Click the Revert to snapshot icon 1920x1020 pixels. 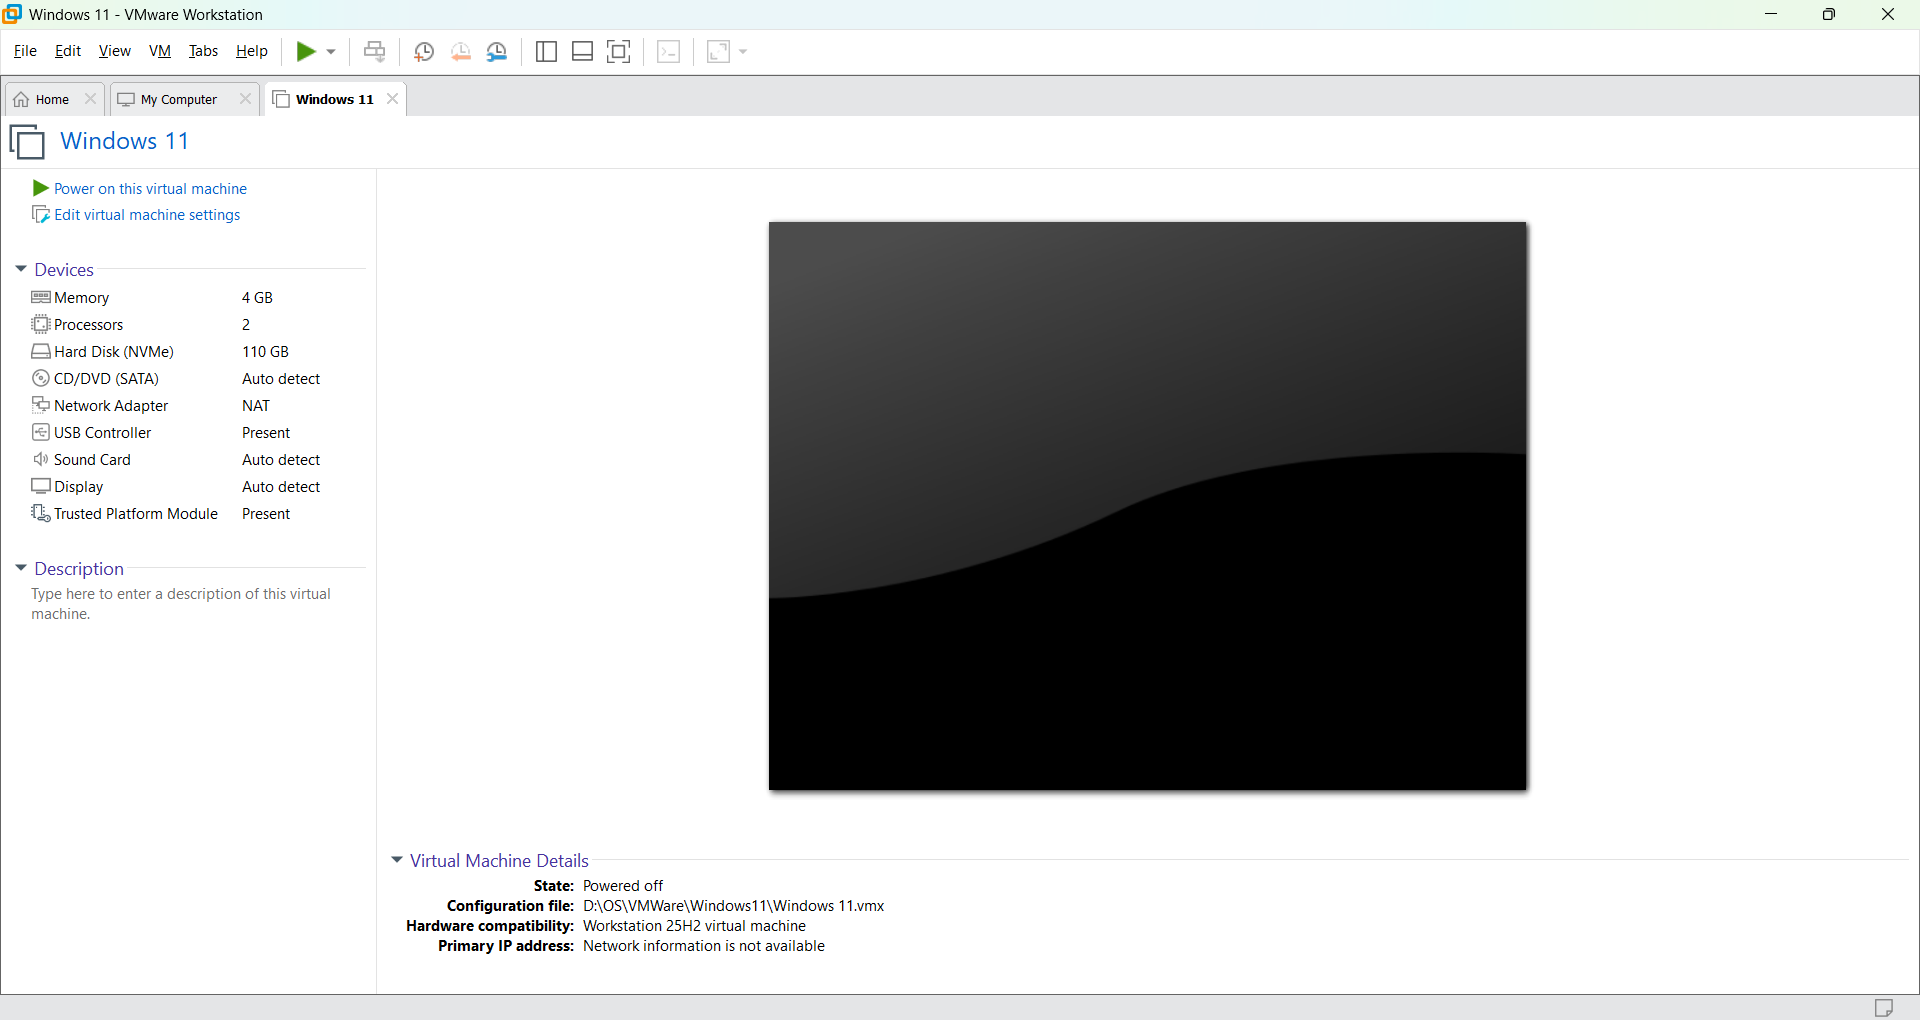click(x=461, y=52)
